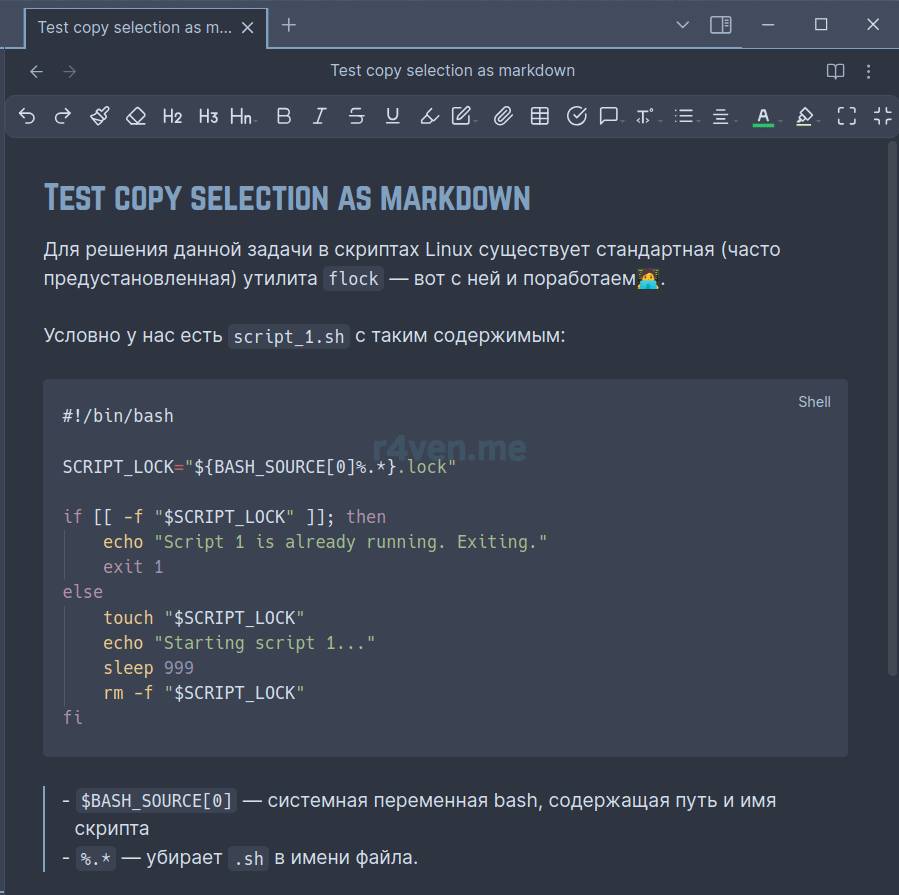This screenshot has height=895, width=899.
Task: Insert a checkbox task item
Action: click(576, 117)
